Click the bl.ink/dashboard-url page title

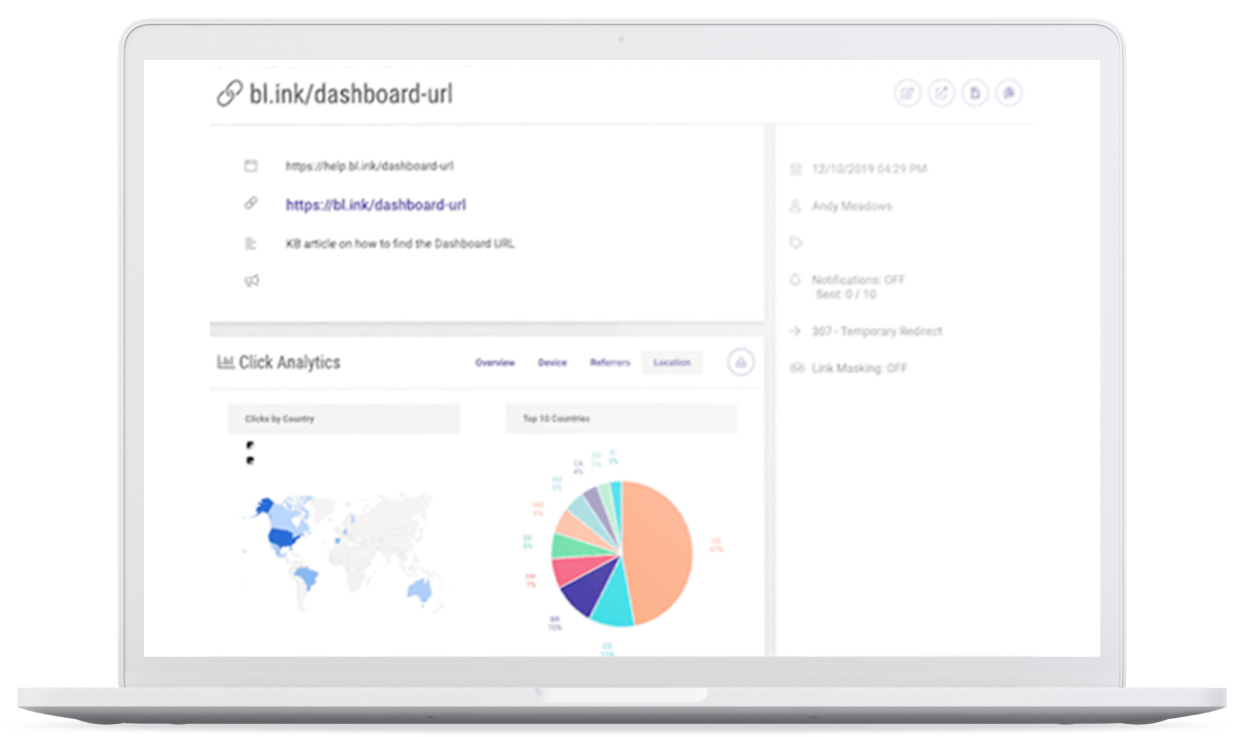351,94
